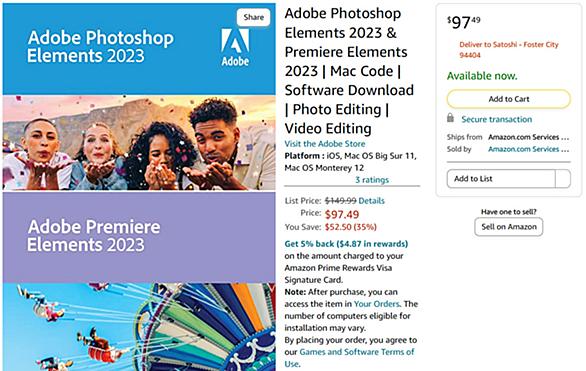Click the Adobe Premiere Elements 2023 purple banner
586x371 pixels.
[x=139, y=237]
